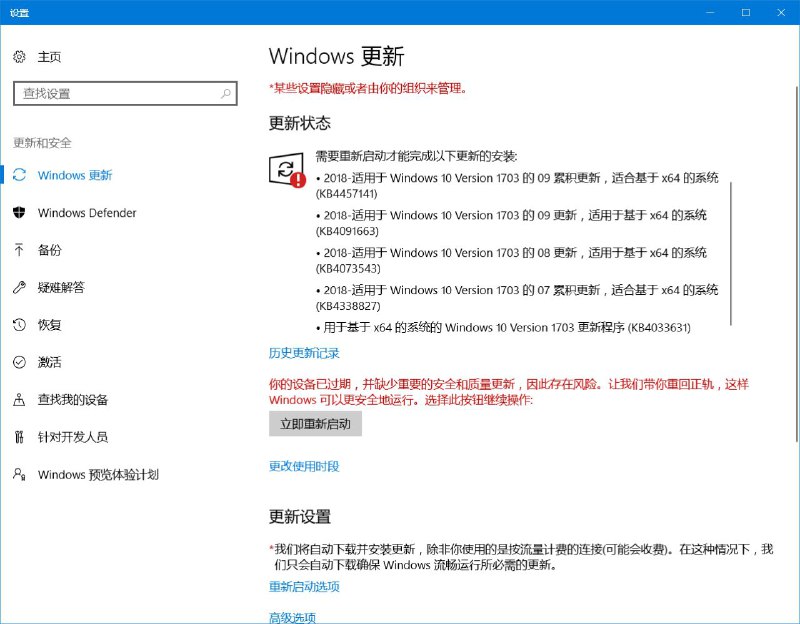Click the main page vertical scrollbar
The width and height of the screenshot is (800, 624).
pyautogui.click(x=796, y=265)
